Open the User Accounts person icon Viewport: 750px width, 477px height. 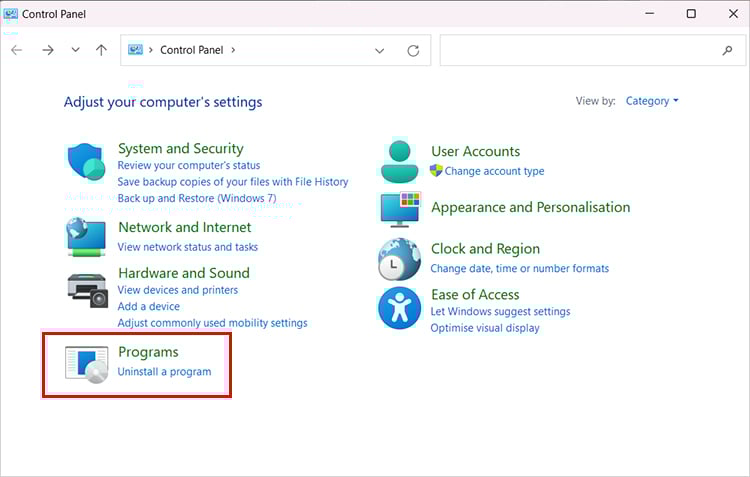tap(400, 162)
